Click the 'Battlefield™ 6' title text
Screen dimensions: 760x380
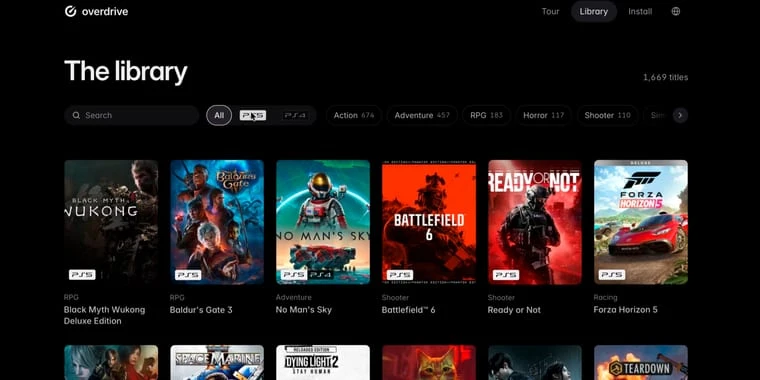point(409,310)
